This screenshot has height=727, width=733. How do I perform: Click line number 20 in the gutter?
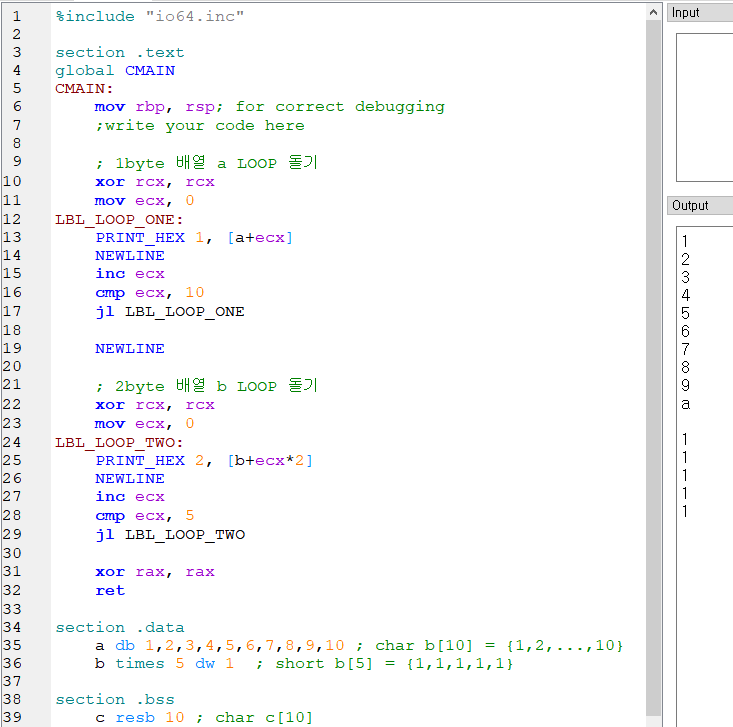click(x=12, y=366)
